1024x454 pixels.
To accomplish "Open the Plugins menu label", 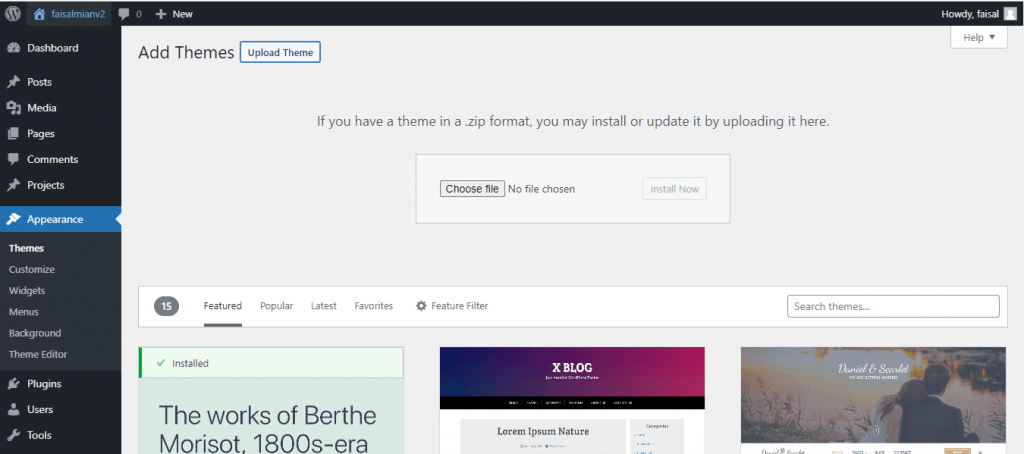I will click(44, 383).
